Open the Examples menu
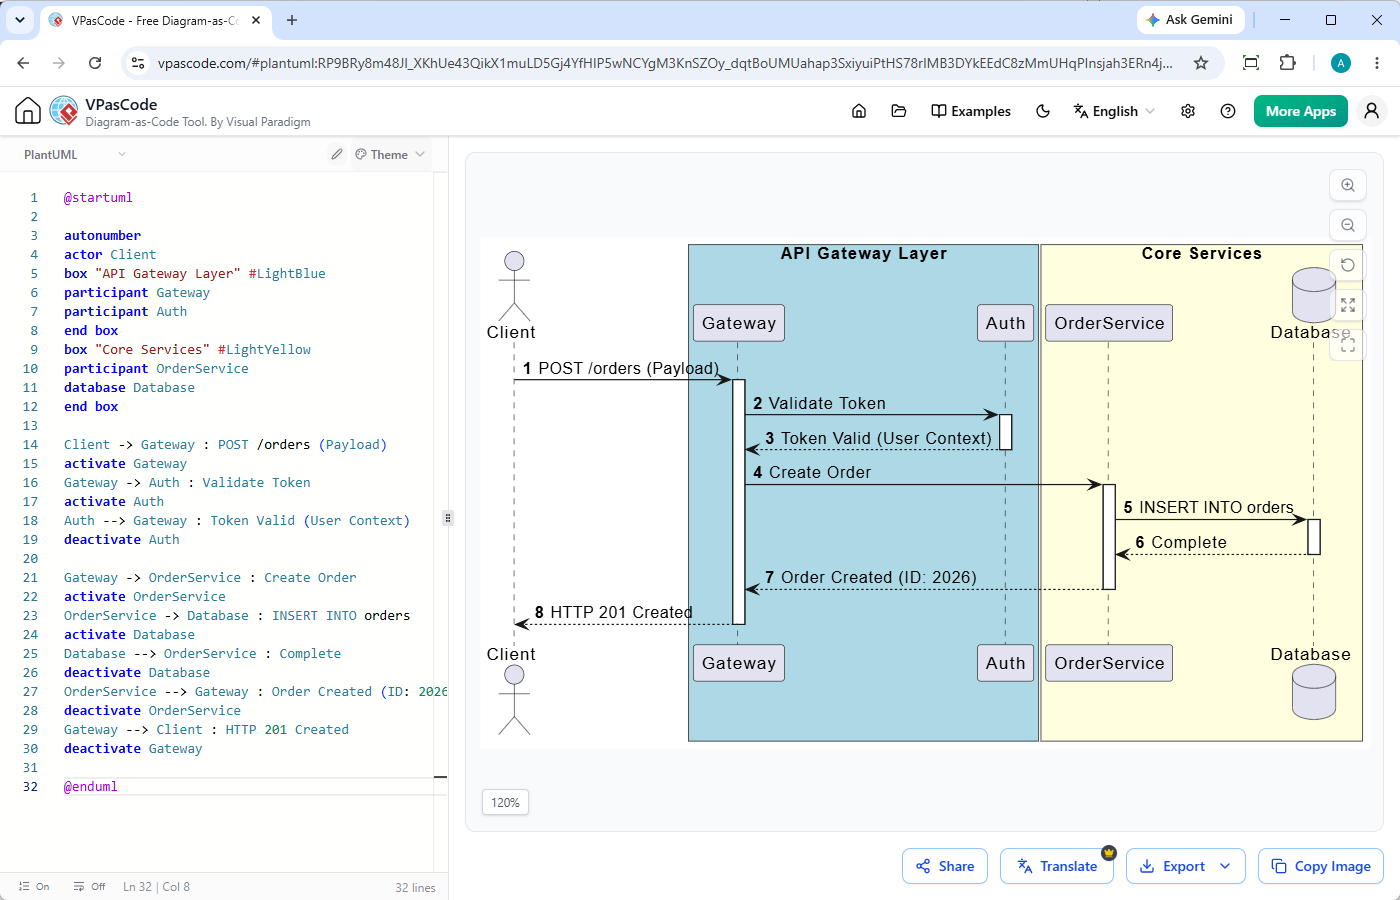 [x=971, y=111]
